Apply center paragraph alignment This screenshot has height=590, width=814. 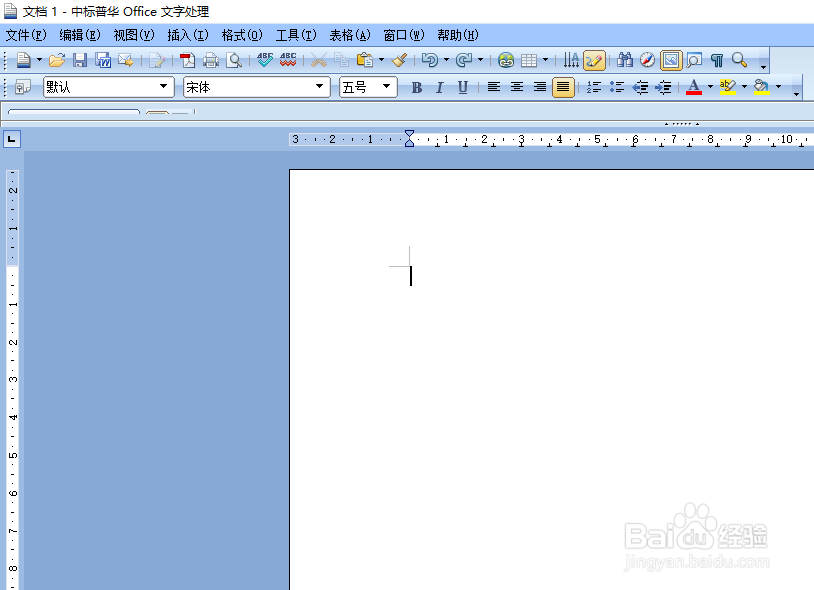[517, 86]
